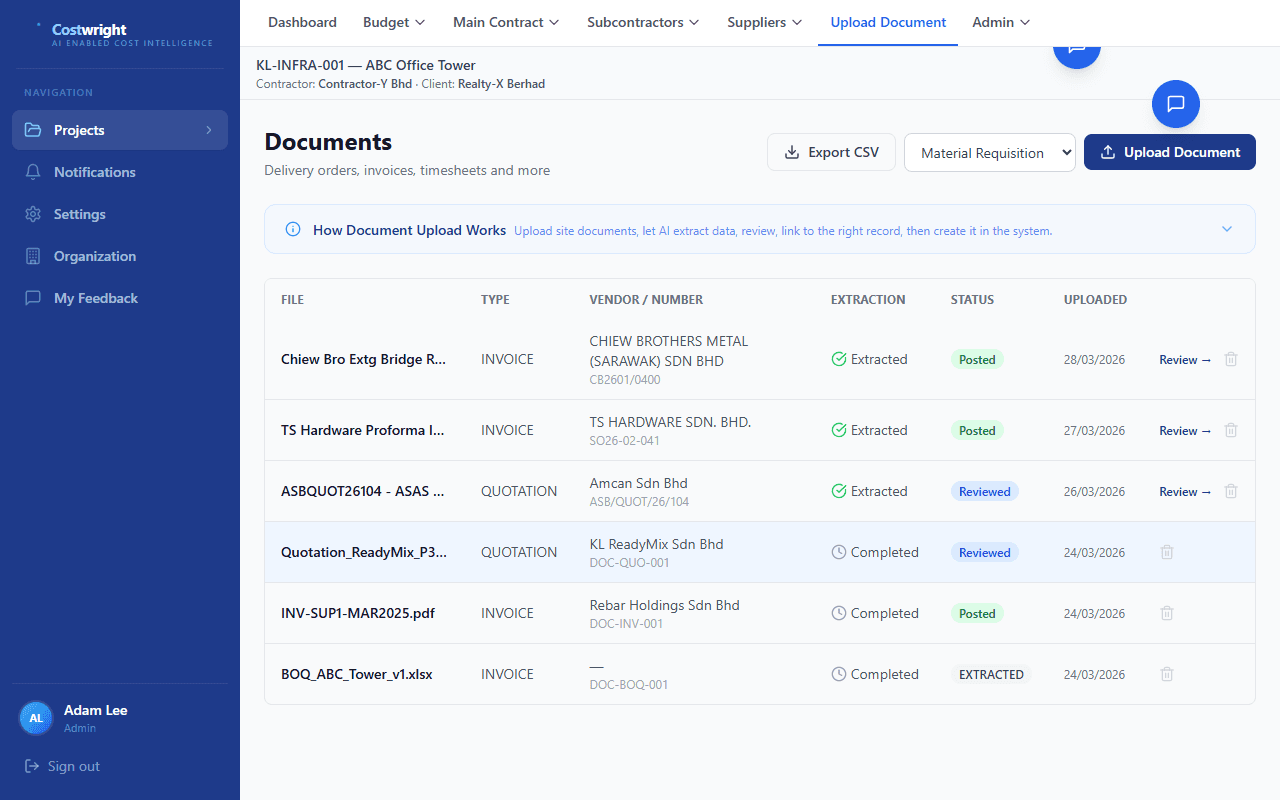This screenshot has width=1280, height=800.
Task: Click document number SO26-02-041
Action: click(625, 441)
